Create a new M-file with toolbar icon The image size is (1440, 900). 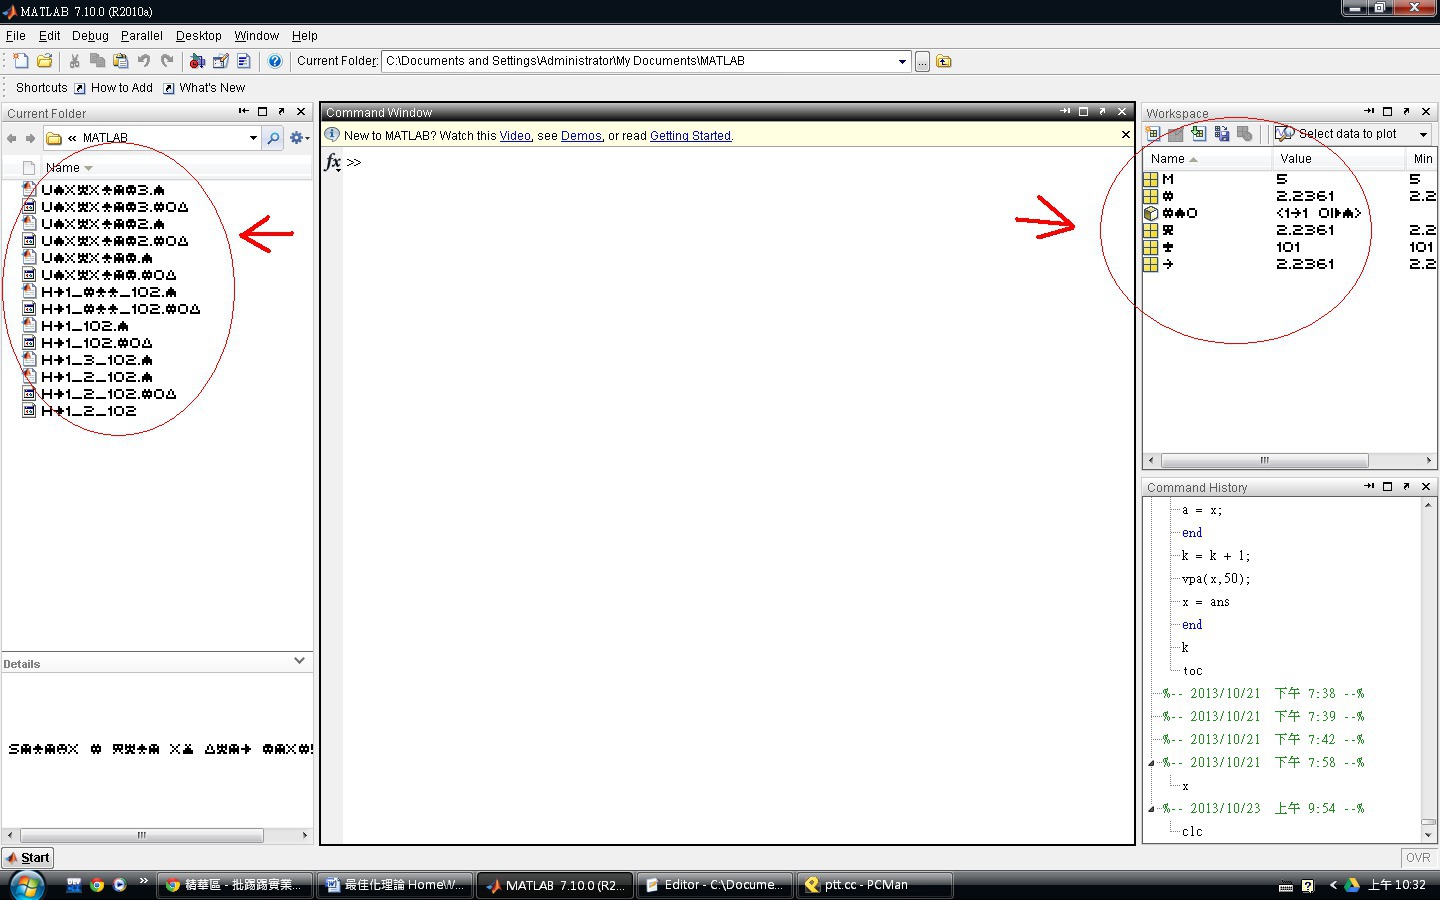(x=21, y=61)
